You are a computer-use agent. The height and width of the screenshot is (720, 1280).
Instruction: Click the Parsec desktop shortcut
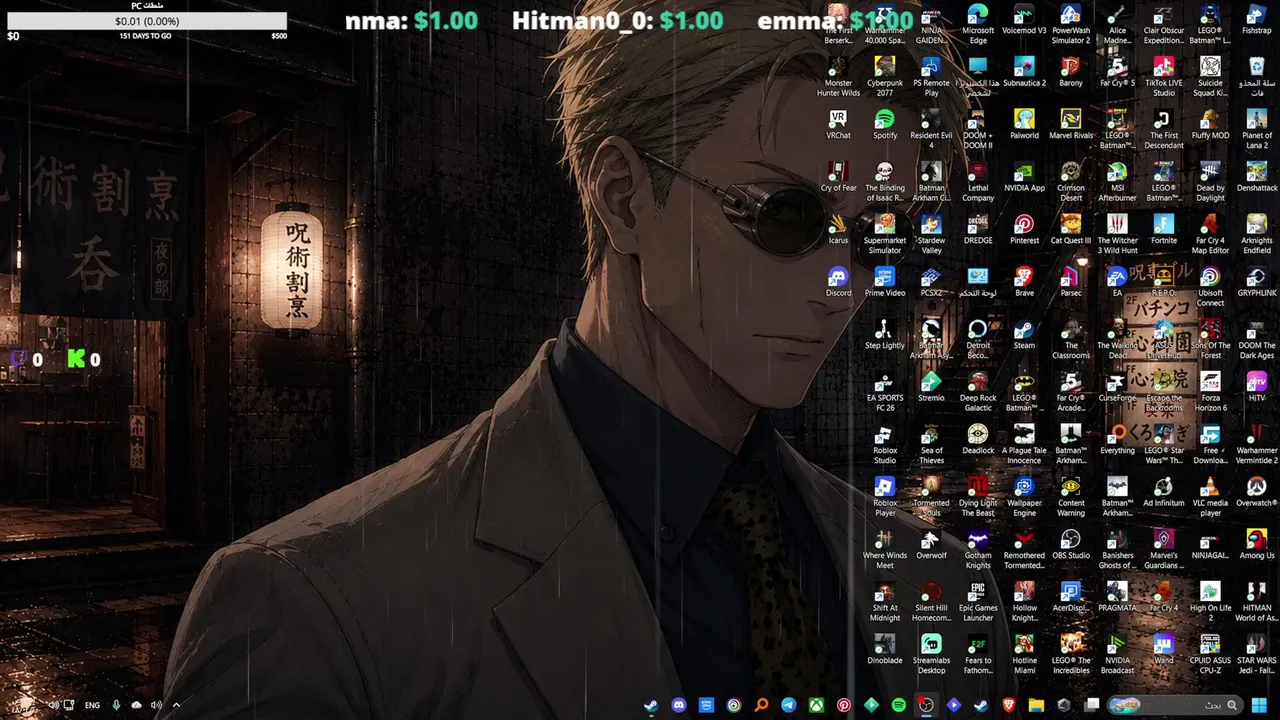[1070, 282]
